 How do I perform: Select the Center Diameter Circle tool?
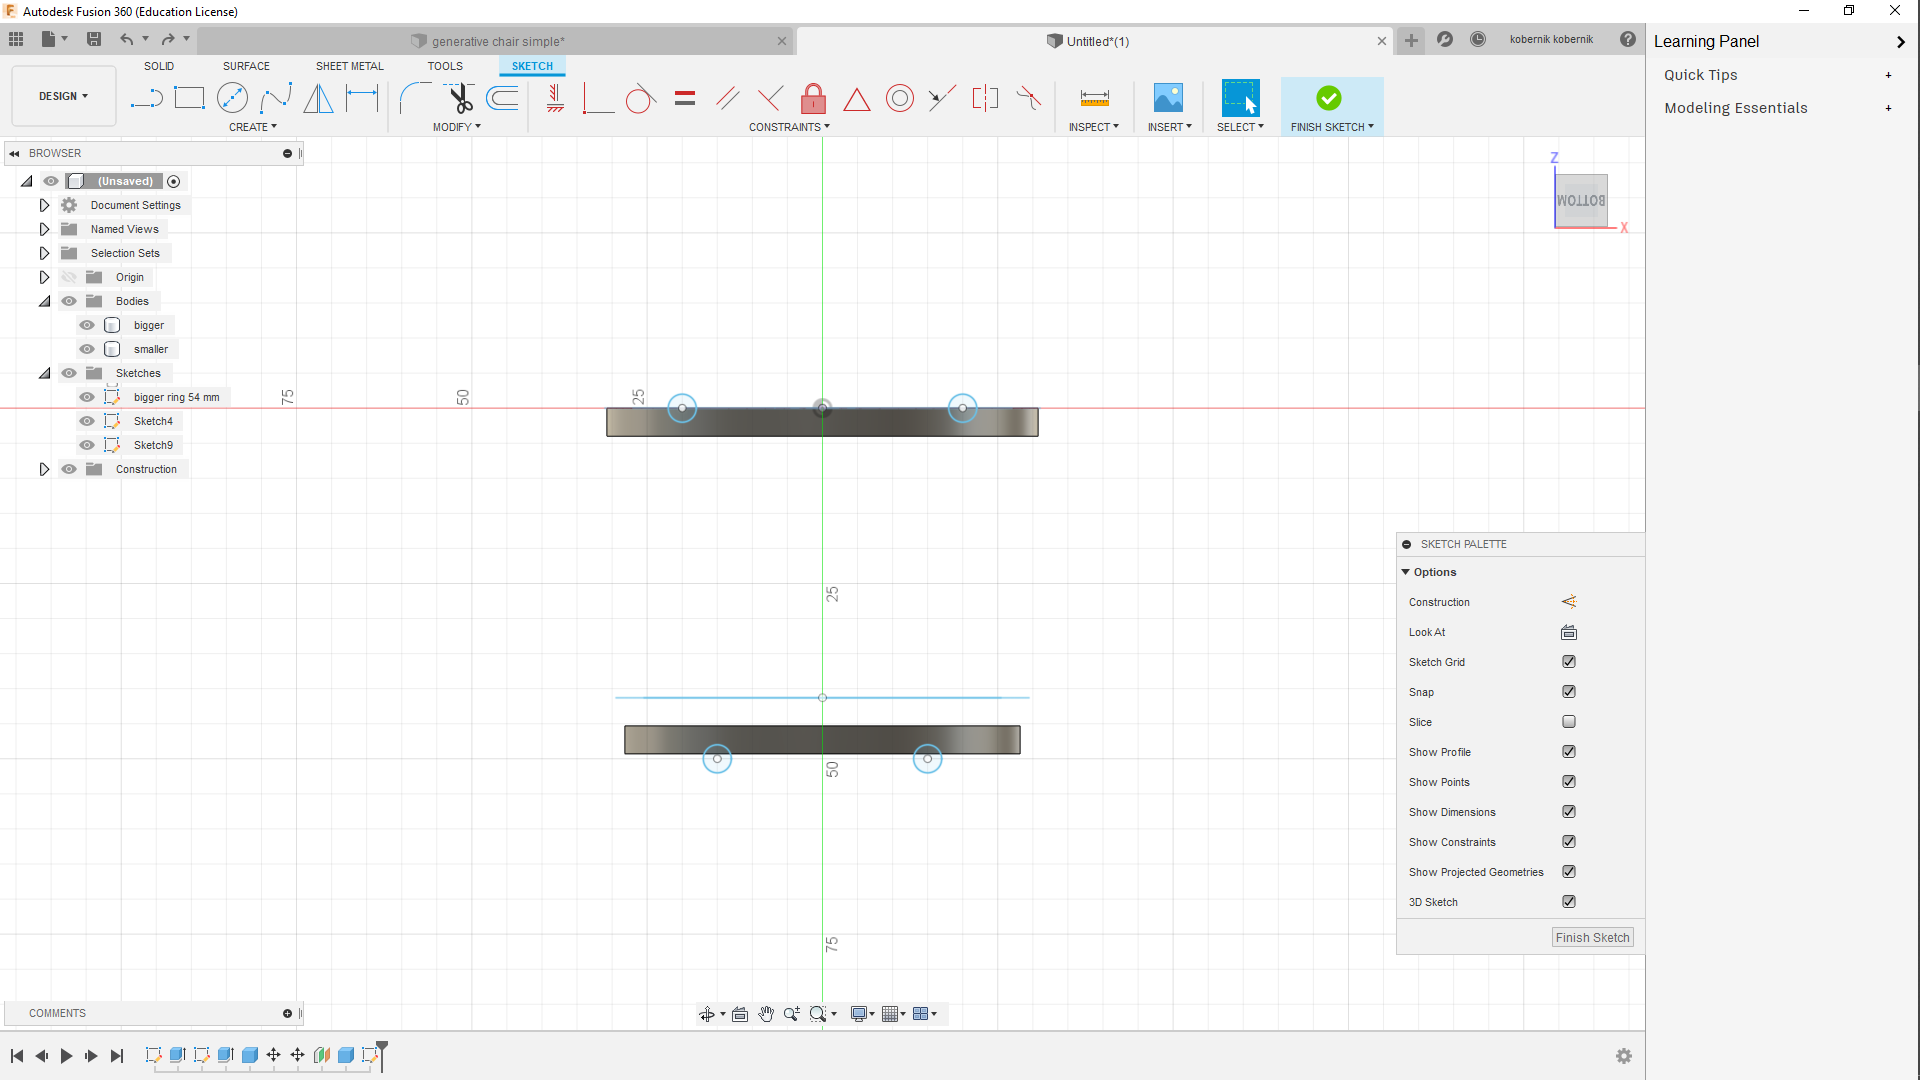(232, 97)
